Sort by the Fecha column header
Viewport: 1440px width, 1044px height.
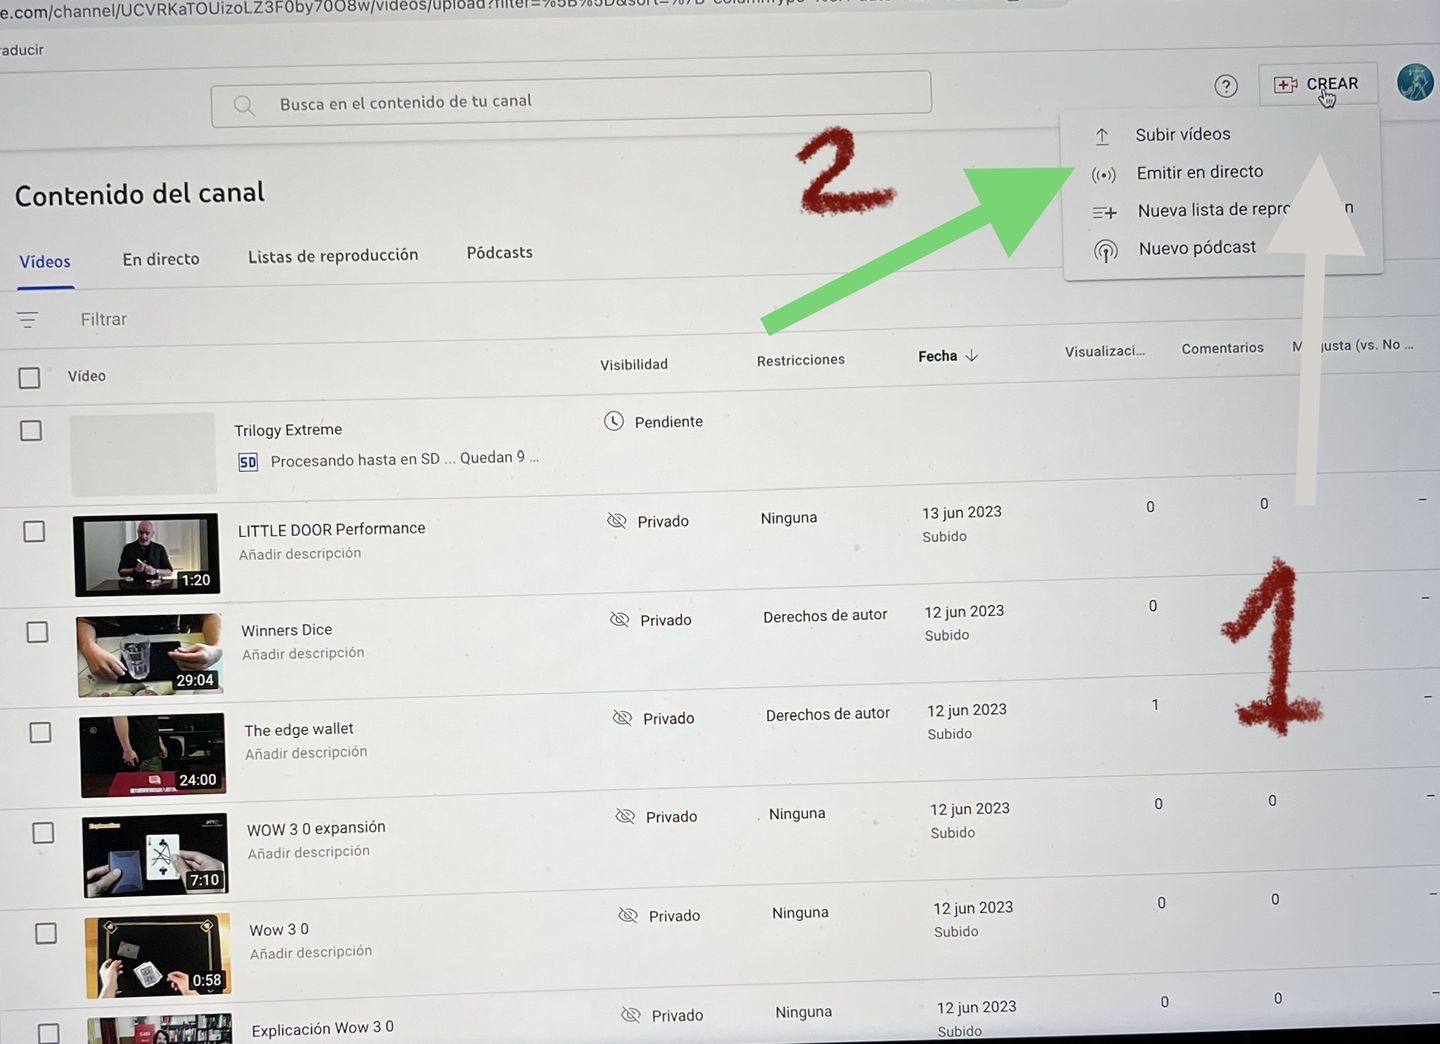[x=937, y=356]
